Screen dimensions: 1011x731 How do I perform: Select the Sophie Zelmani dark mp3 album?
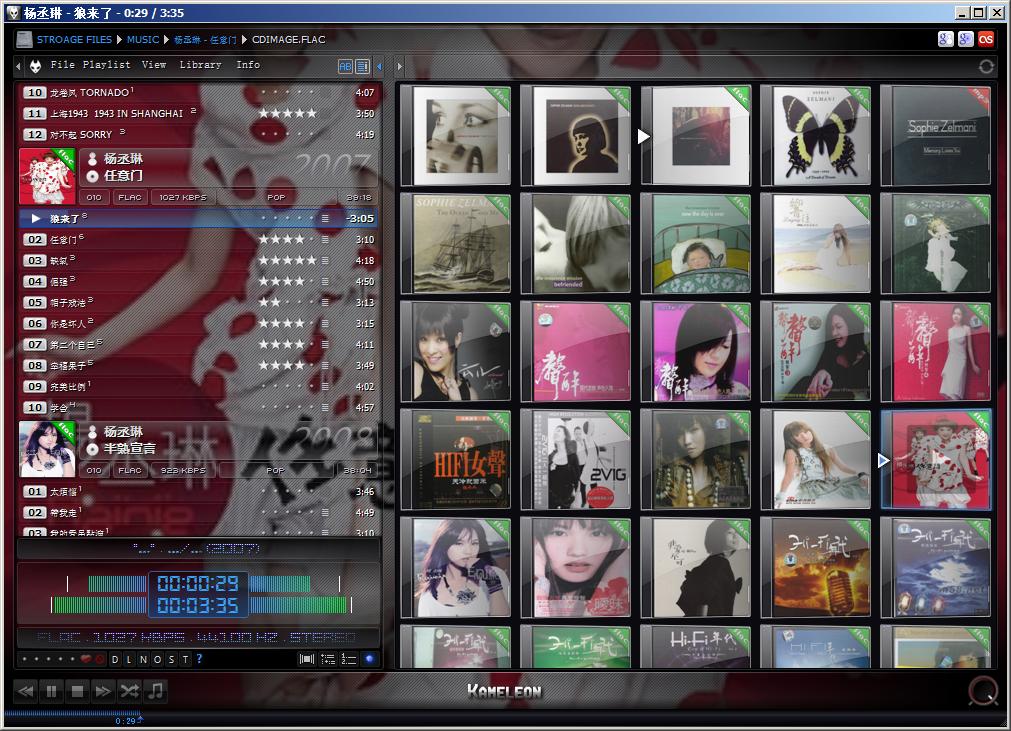pos(936,136)
